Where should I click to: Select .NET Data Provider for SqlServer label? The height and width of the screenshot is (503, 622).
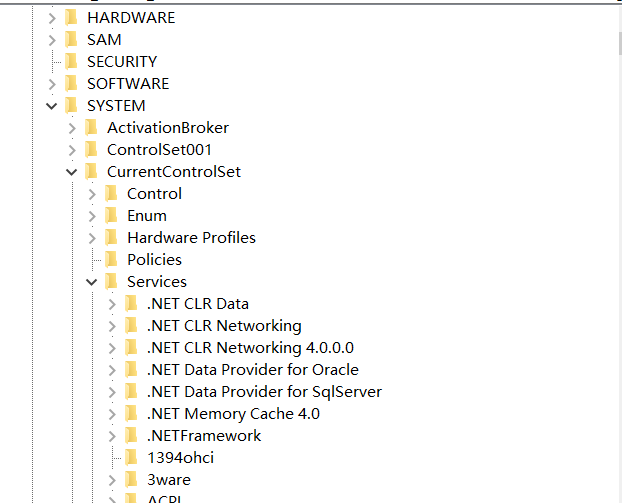point(264,392)
